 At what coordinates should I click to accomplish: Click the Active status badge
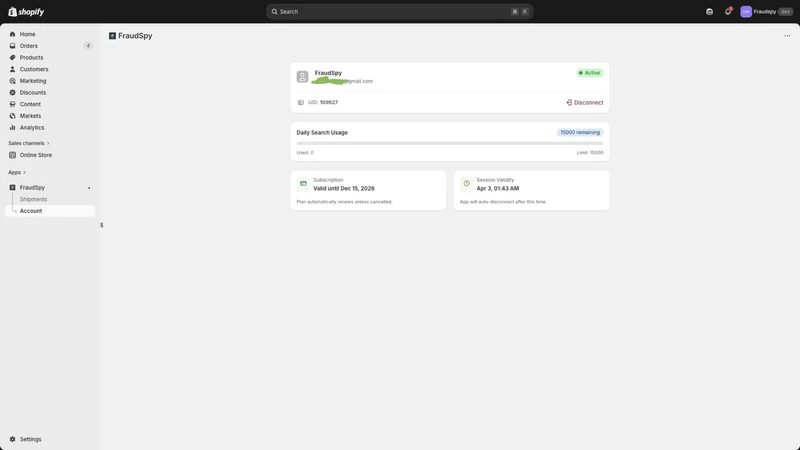tap(590, 73)
